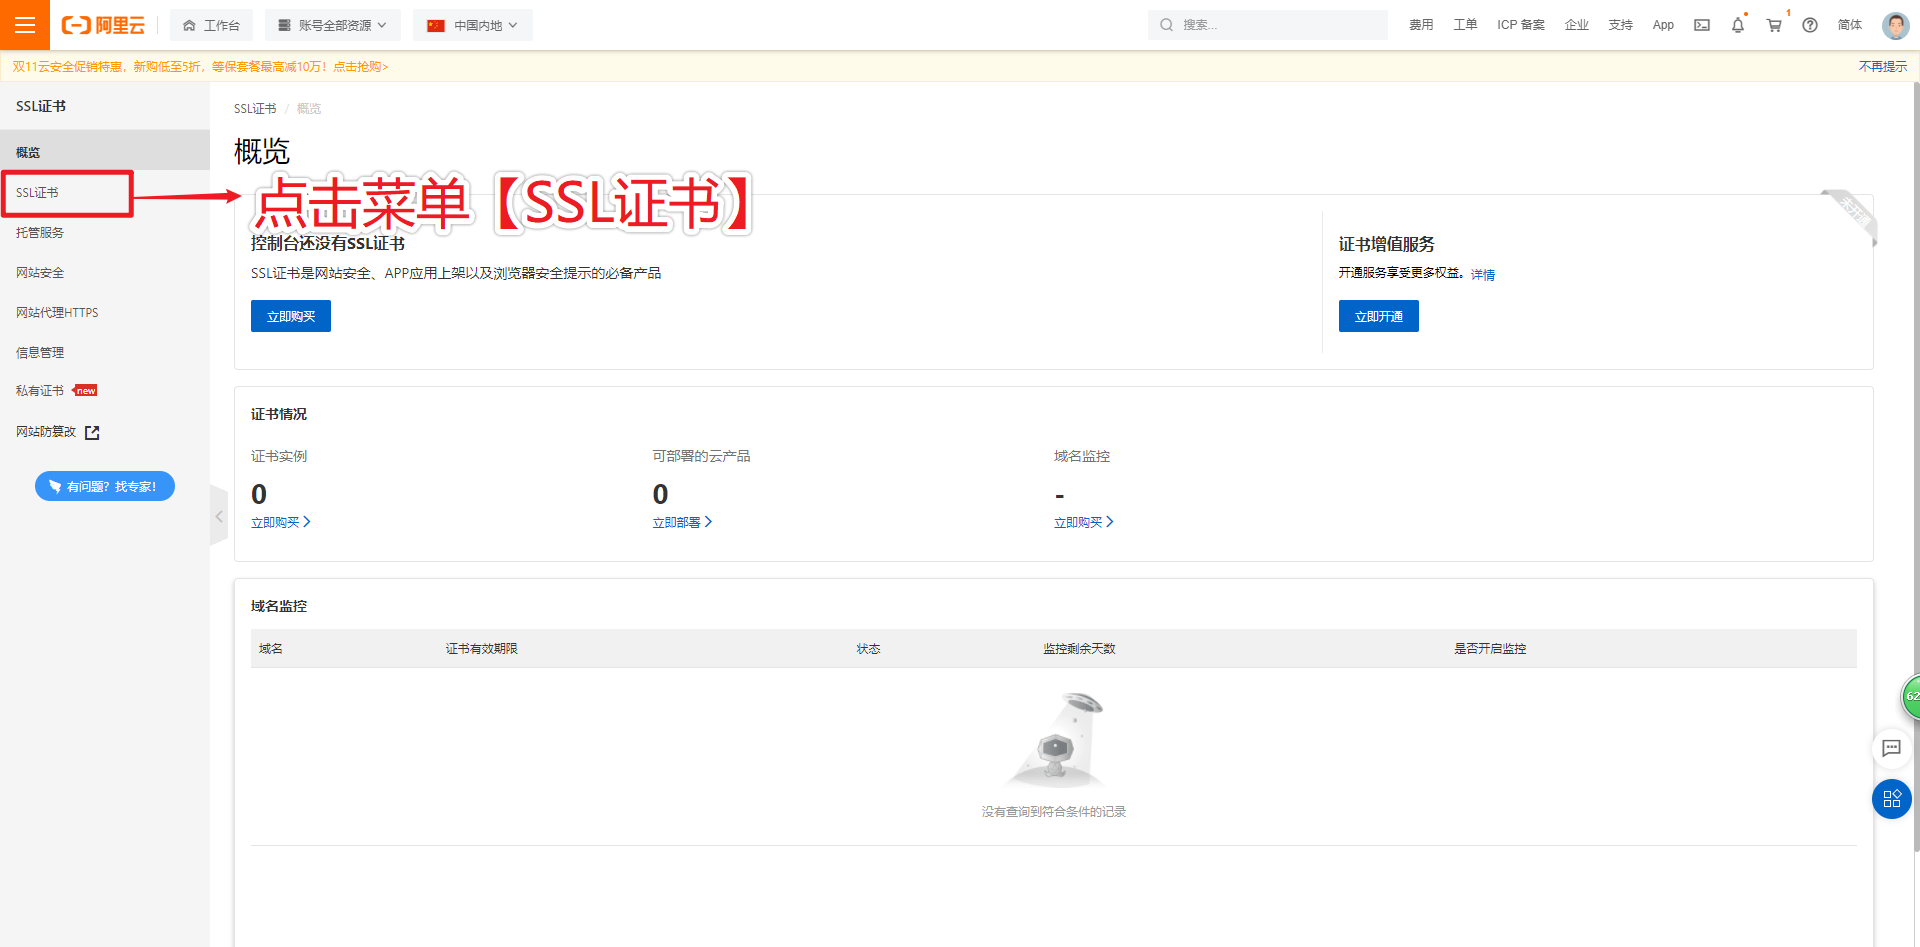
Task: Open the chat feedback icon
Action: coord(1891,748)
